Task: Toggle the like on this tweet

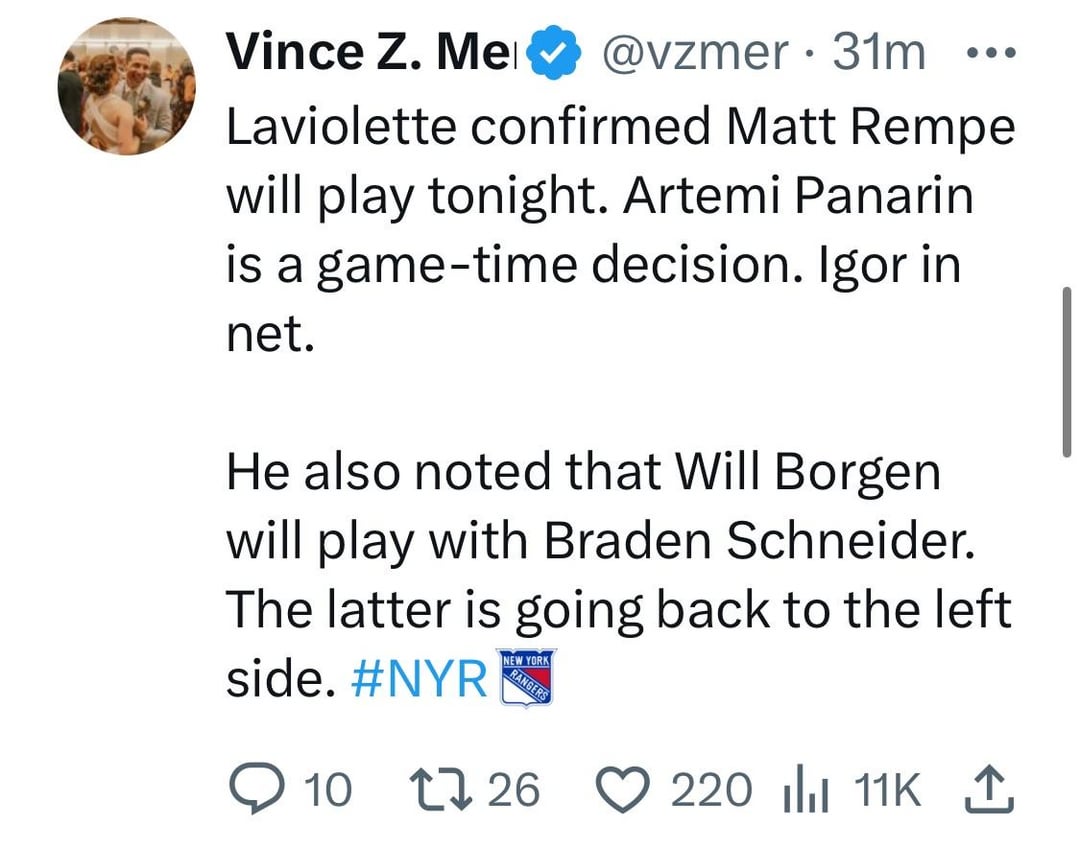Action: pyautogui.click(x=622, y=789)
